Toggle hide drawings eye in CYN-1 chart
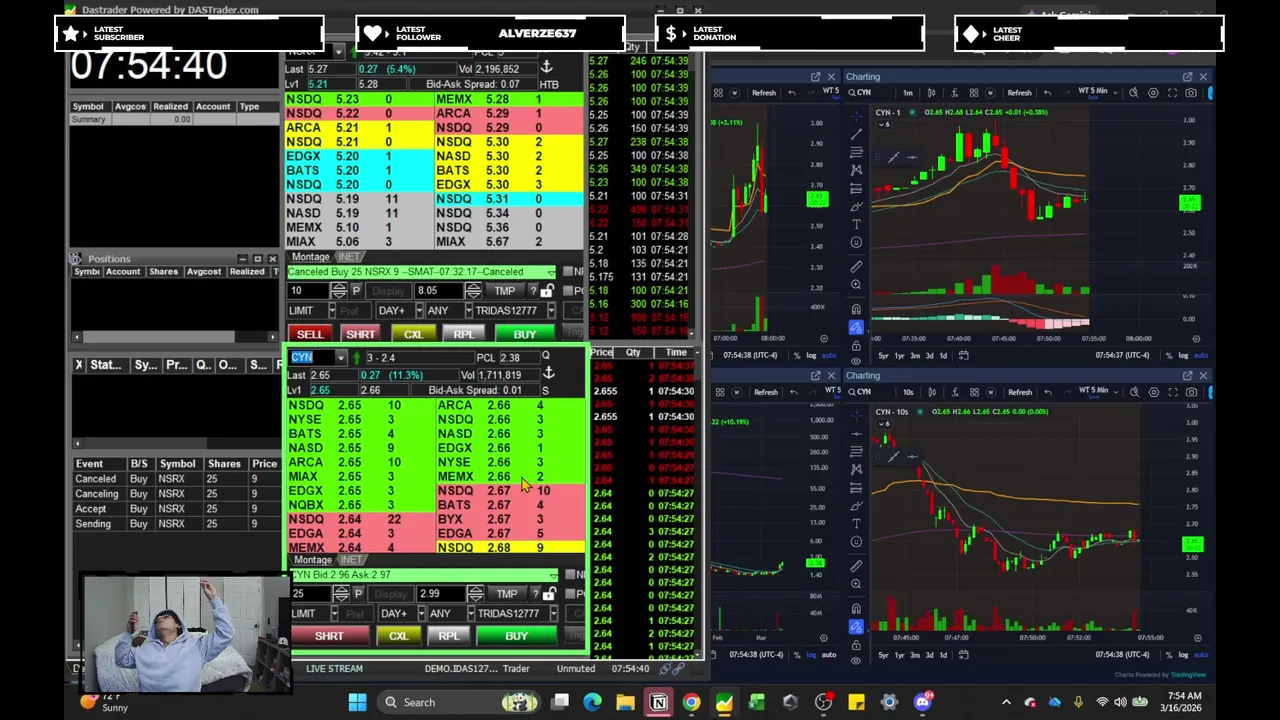 point(856,361)
